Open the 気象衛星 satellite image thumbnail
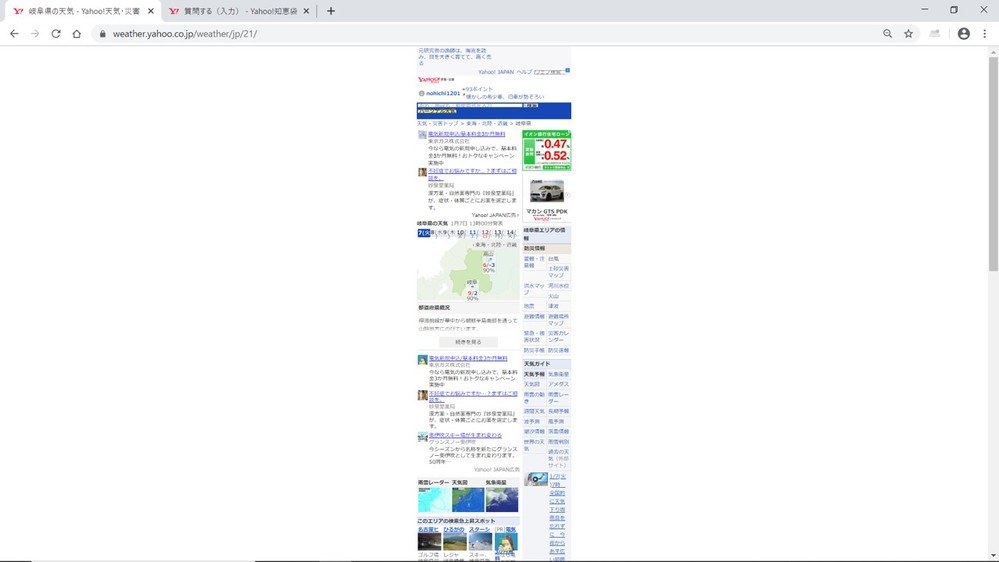This screenshot has width=999, height=562. (502, 499)
